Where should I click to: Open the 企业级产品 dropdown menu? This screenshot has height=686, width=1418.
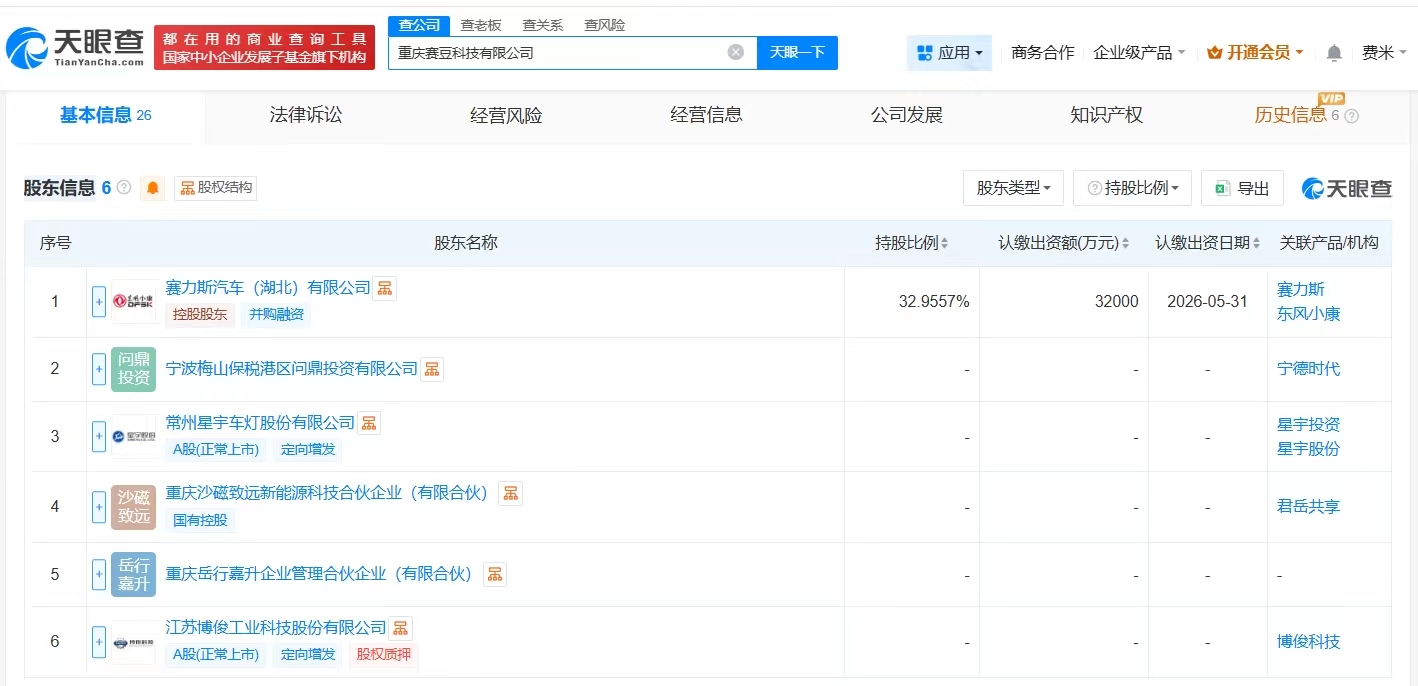(x=1139, y=53)
